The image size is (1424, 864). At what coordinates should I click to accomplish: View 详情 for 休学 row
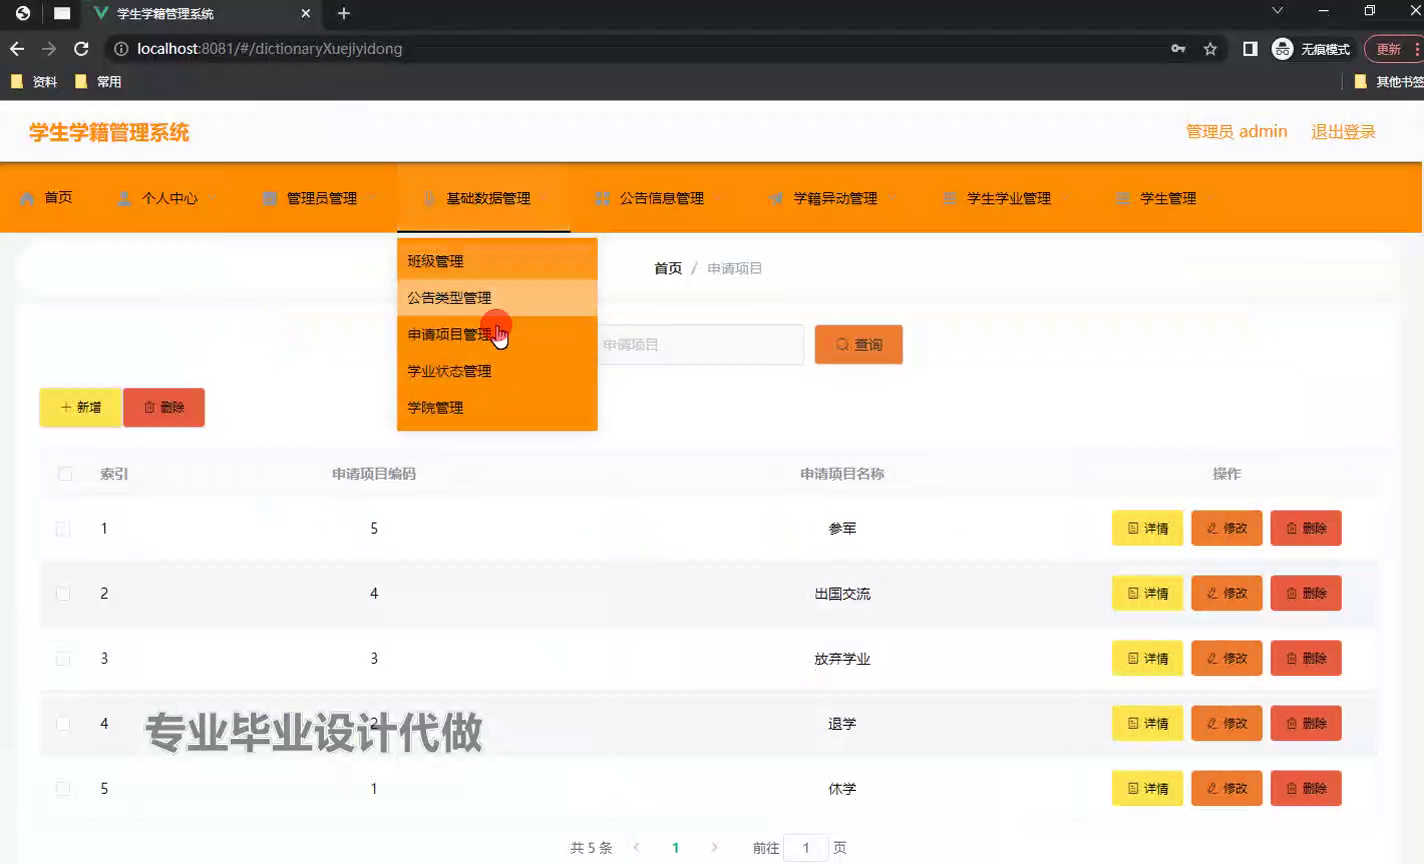(x=1148, y=789)
